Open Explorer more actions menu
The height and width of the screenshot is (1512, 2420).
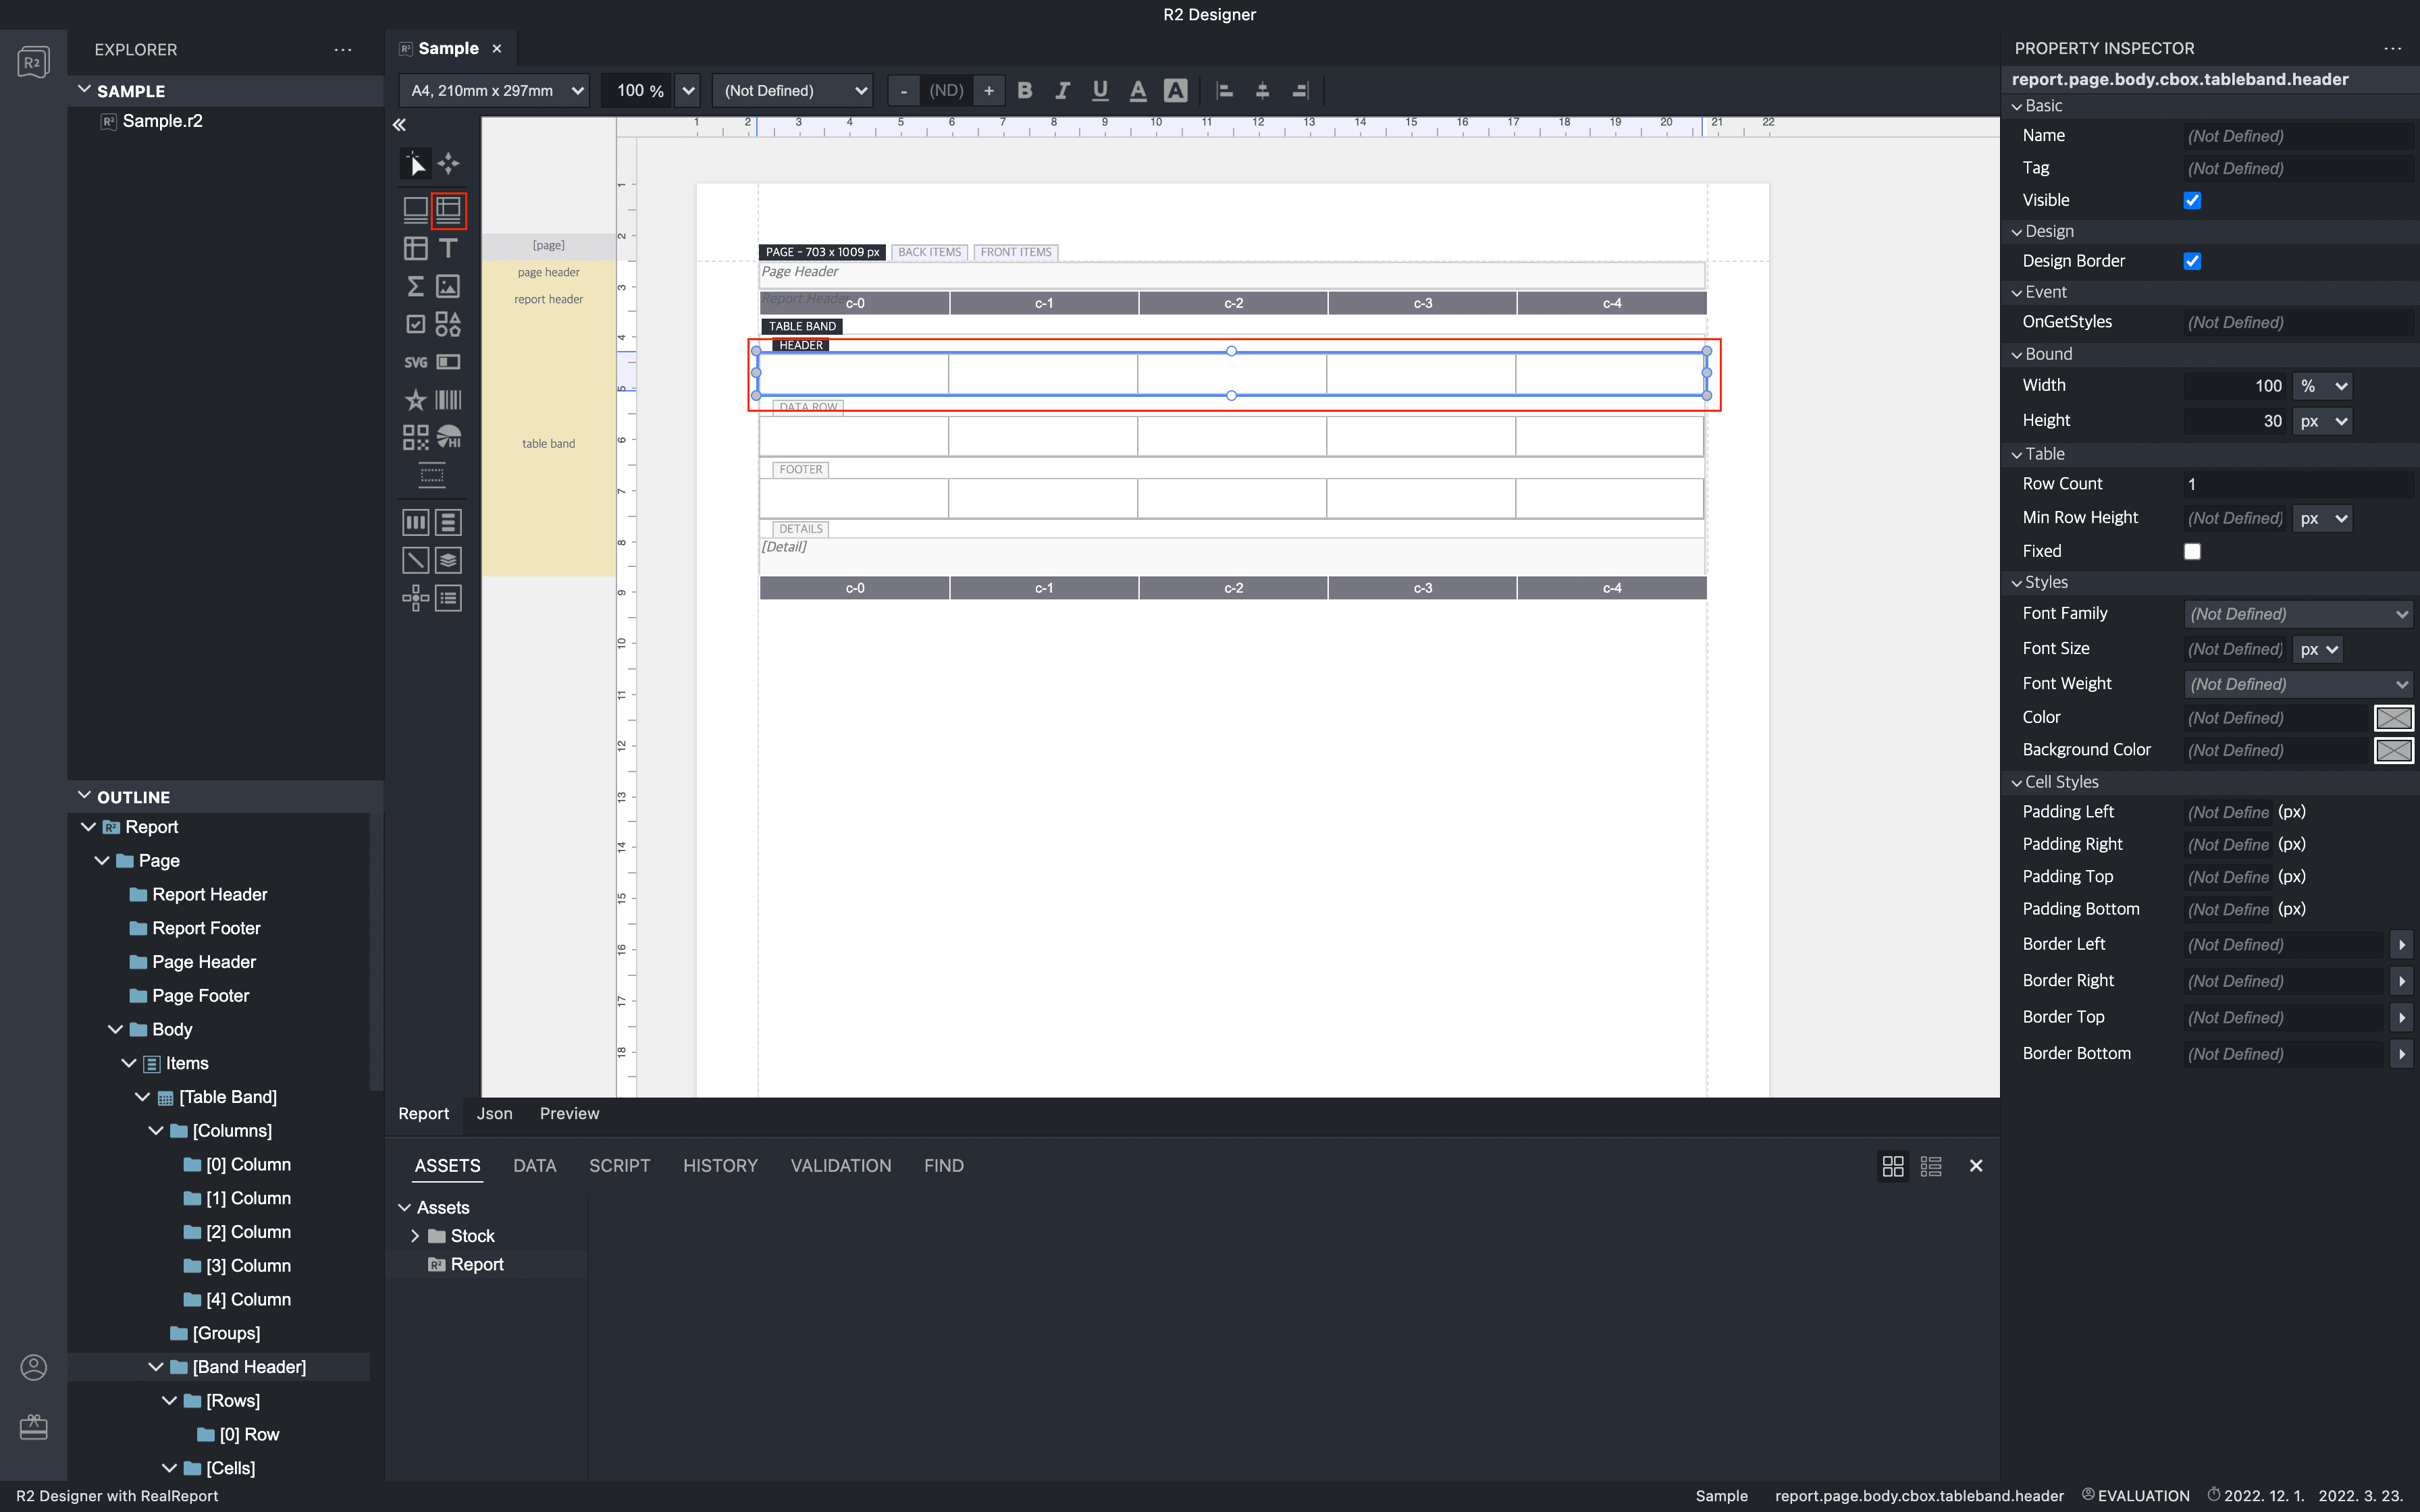tap(343, 49)
